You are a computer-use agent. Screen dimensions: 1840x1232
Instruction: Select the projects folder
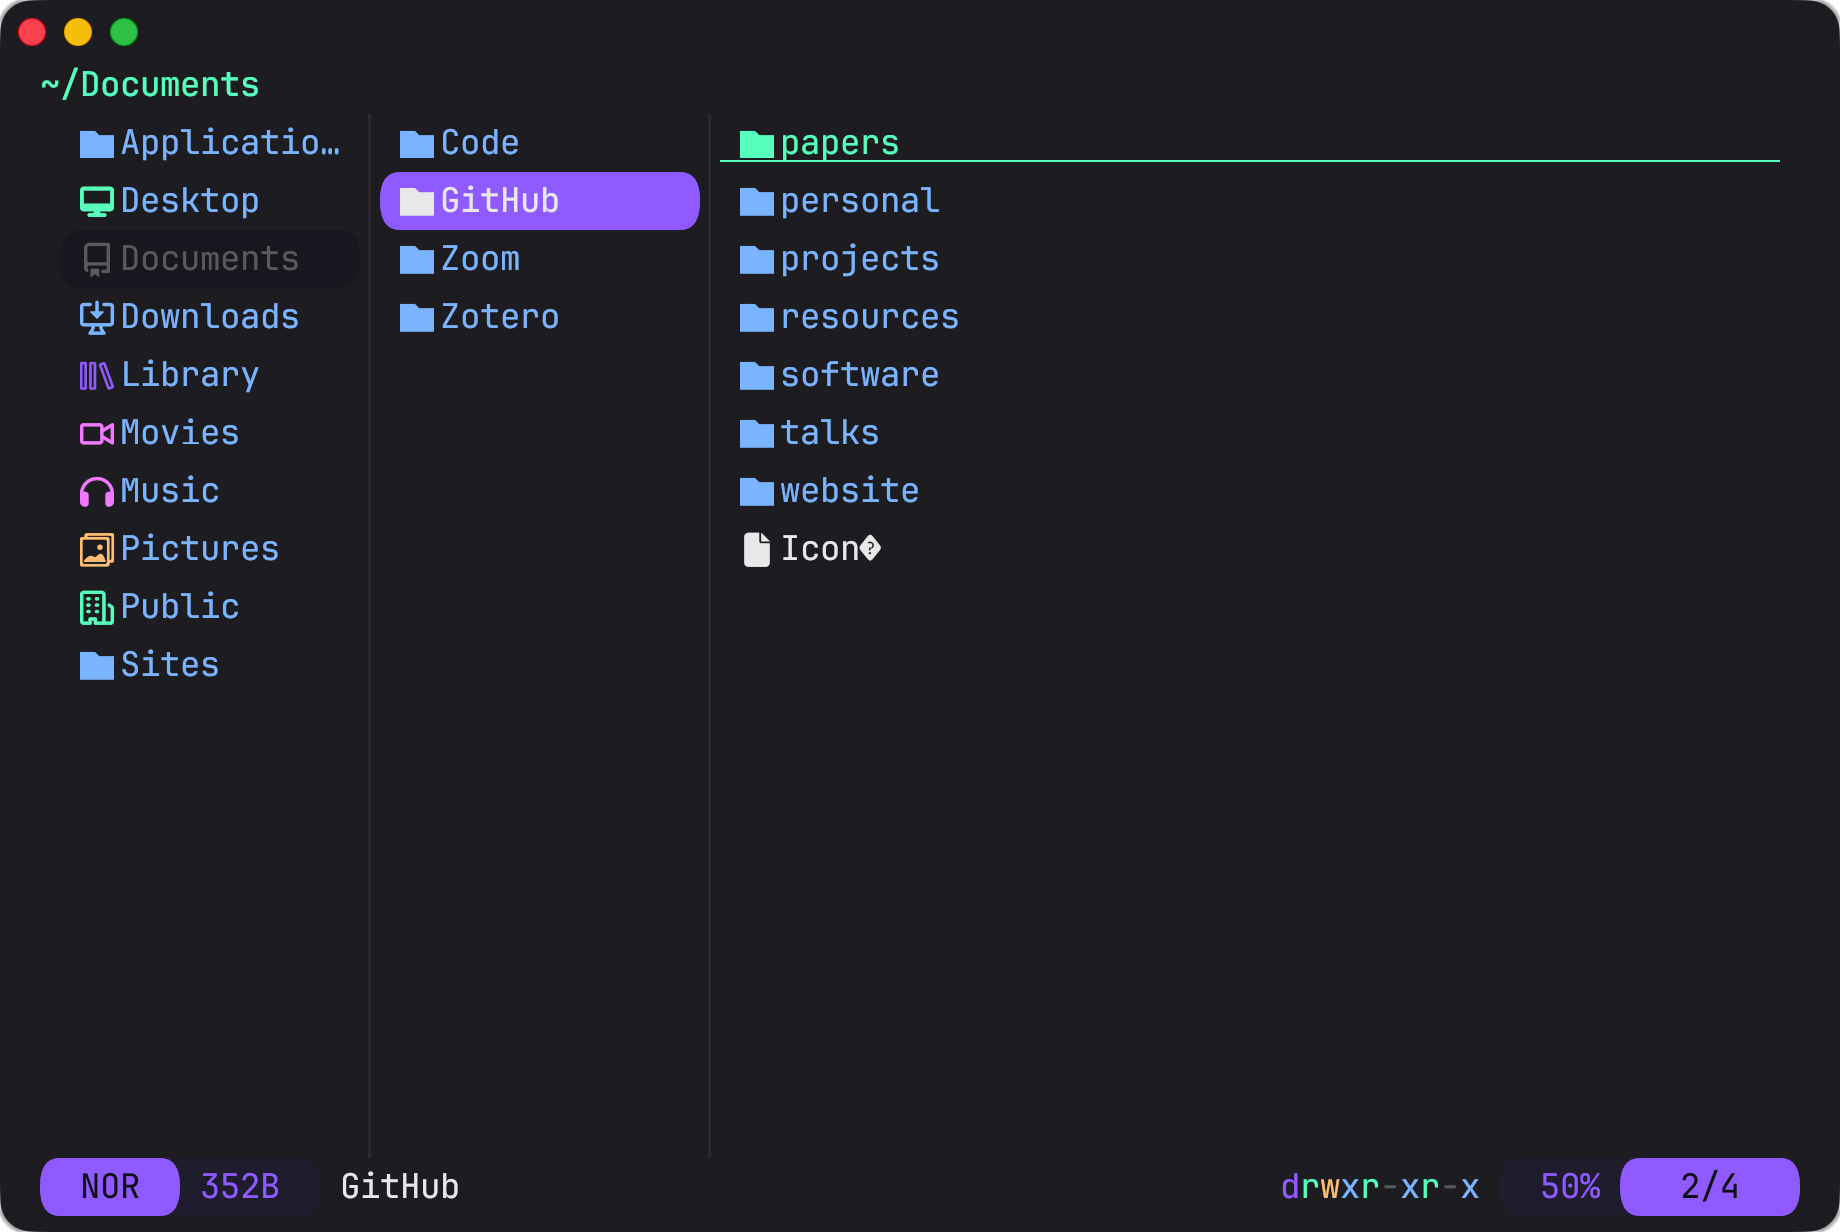point(859,259)
